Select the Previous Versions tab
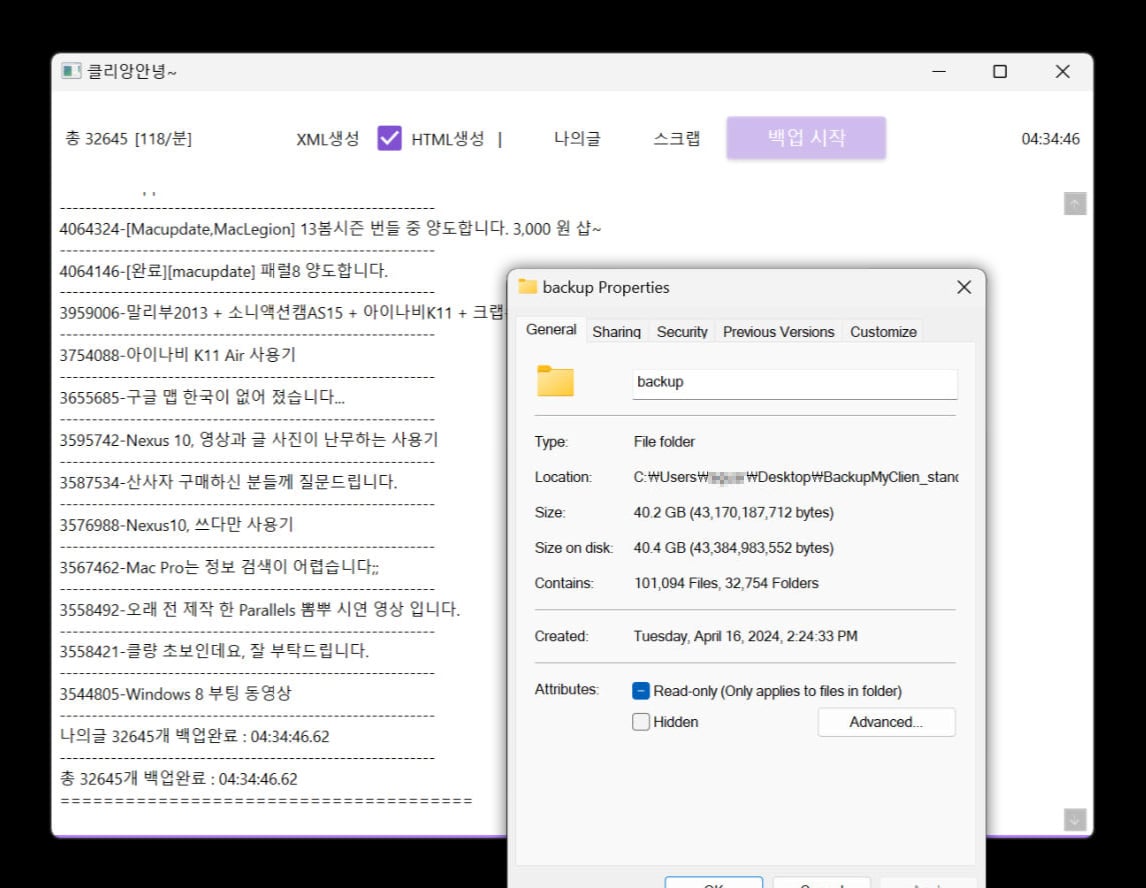Image resolution: width=1146 pixels, height=888 pixels. (x=778, y=332)
